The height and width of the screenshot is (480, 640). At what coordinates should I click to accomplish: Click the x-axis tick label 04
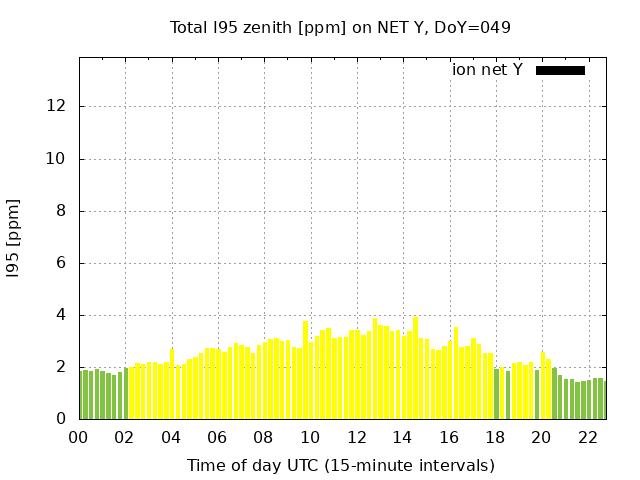tap(171, 437)
